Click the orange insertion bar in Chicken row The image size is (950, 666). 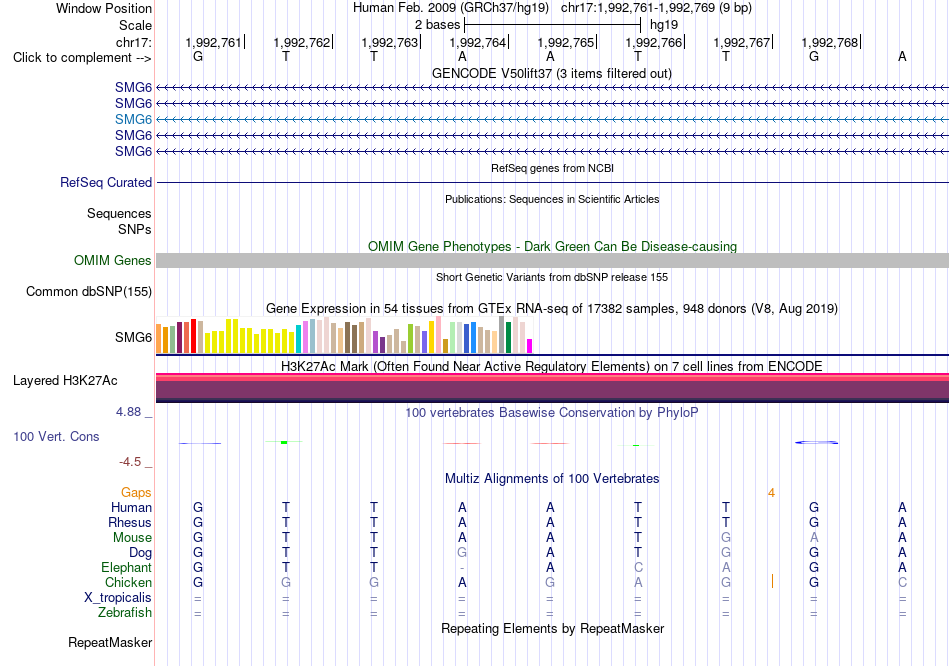click(x=772, y=582)
